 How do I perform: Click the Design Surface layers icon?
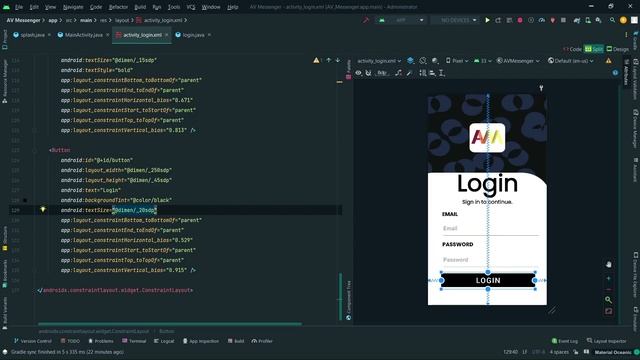[x=410, y=61]
